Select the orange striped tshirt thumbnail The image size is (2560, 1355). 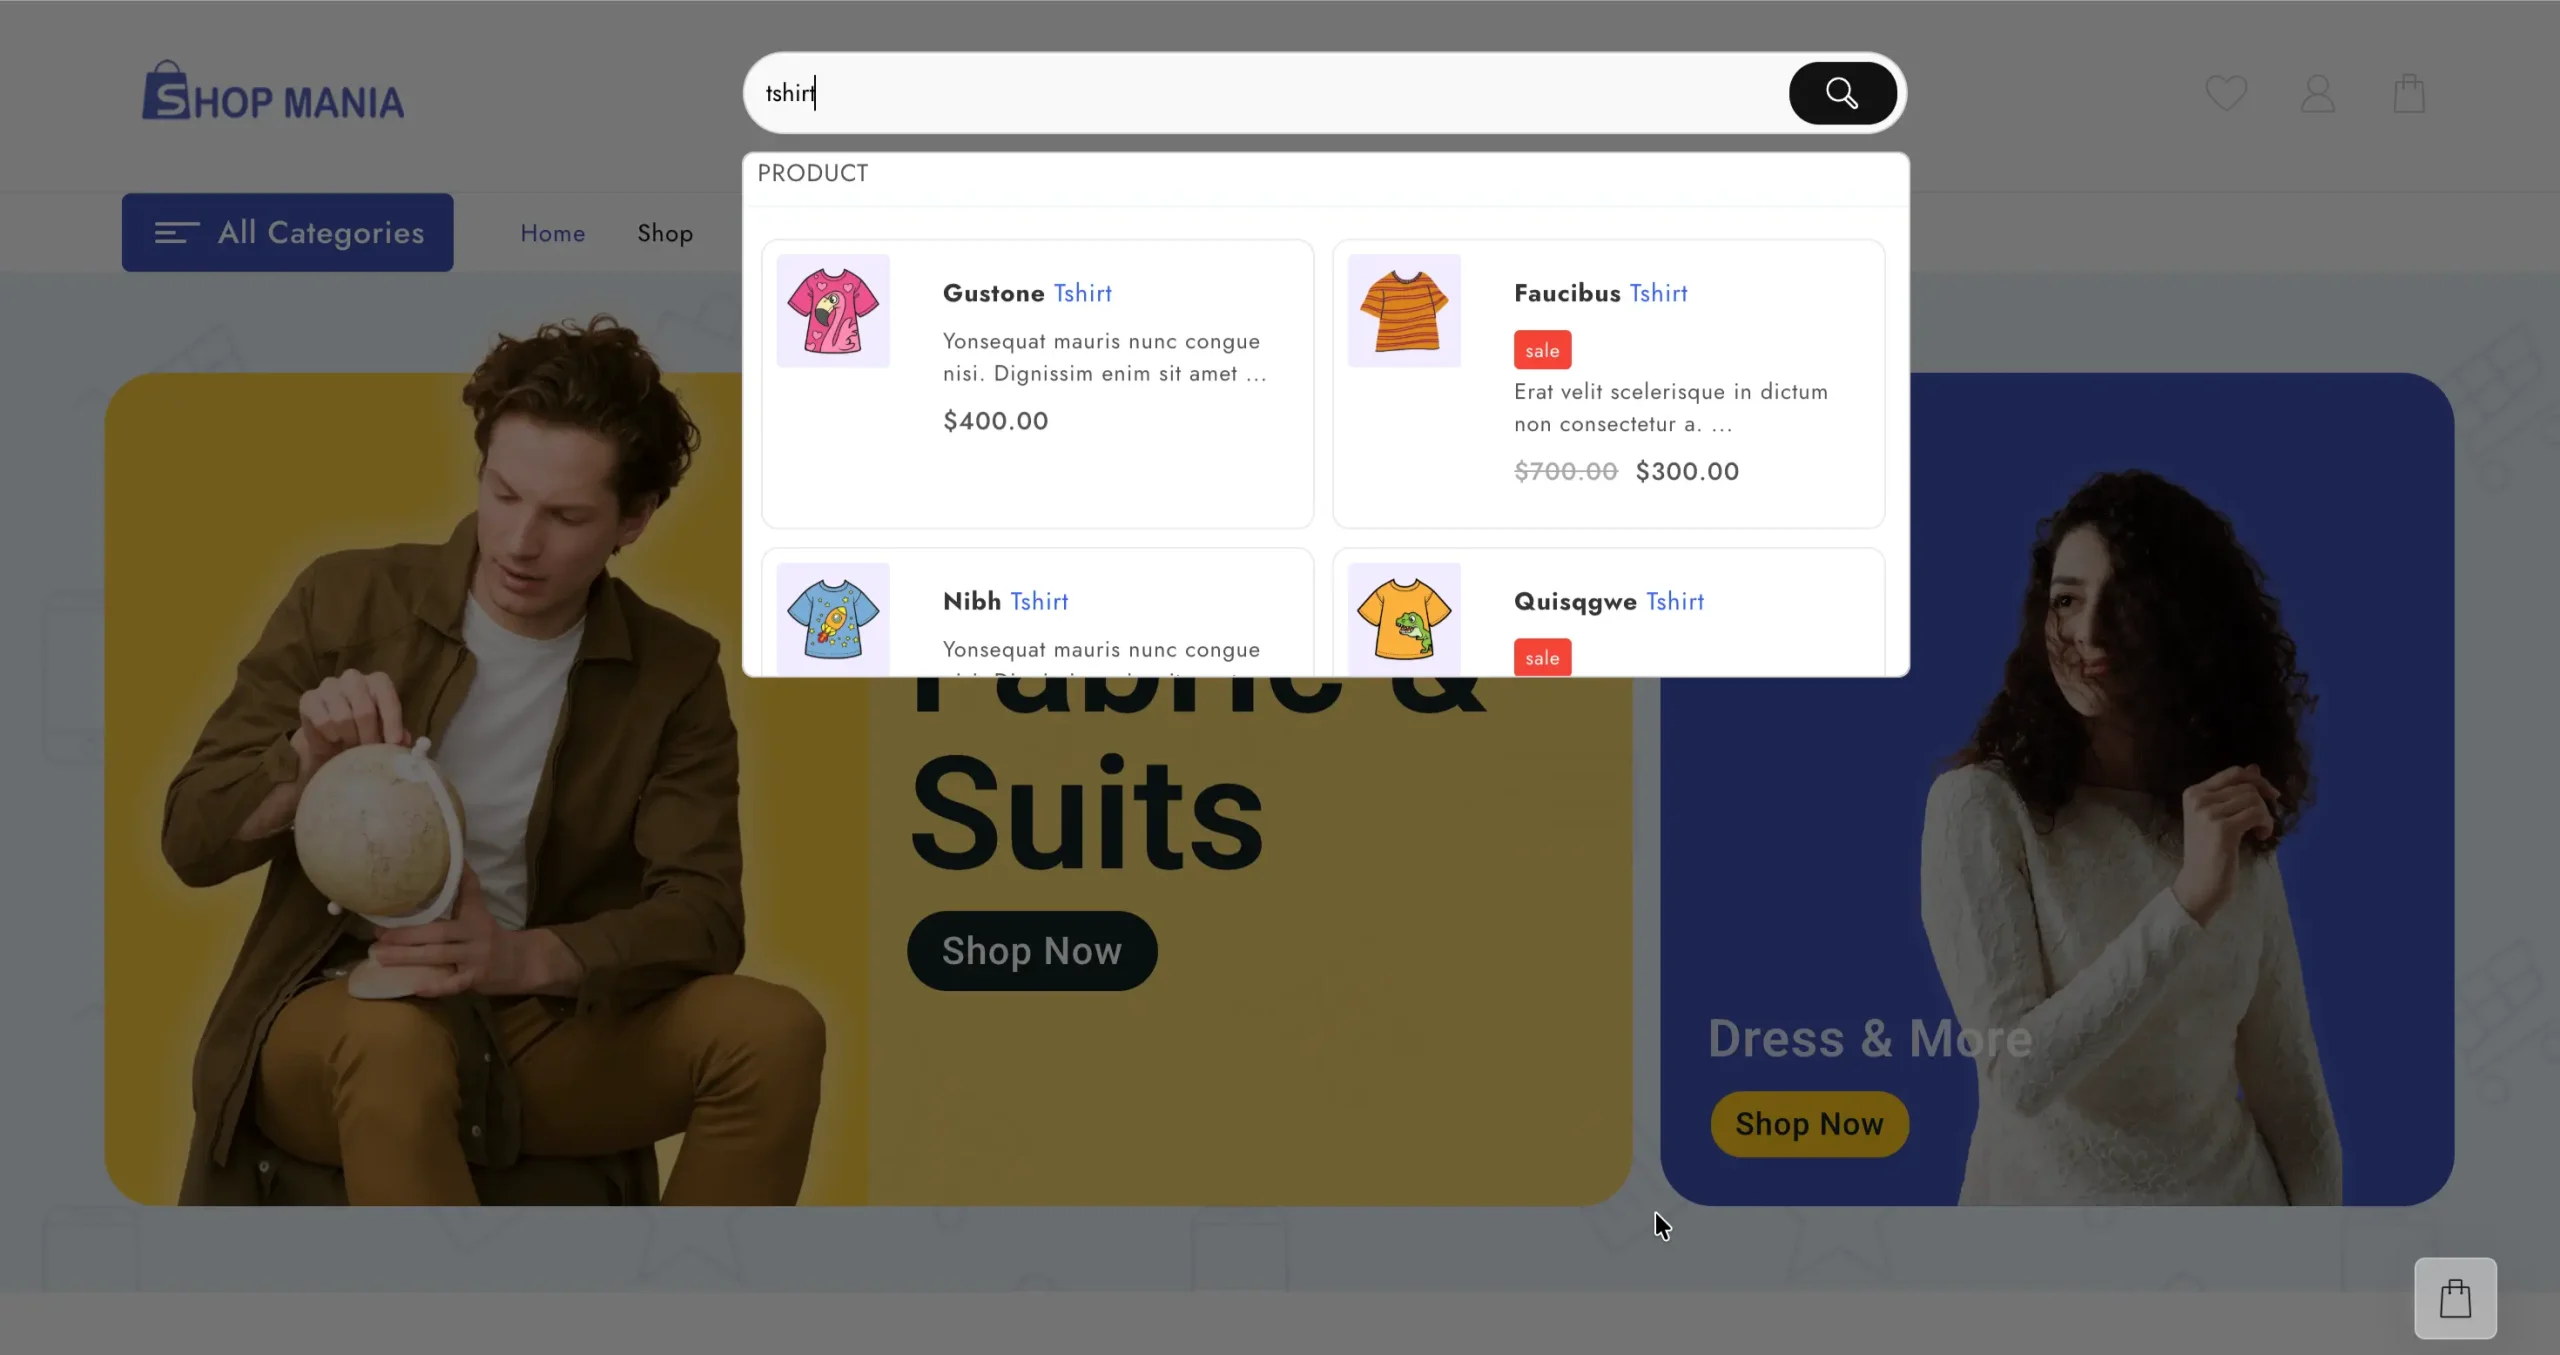pos(1404,311)
